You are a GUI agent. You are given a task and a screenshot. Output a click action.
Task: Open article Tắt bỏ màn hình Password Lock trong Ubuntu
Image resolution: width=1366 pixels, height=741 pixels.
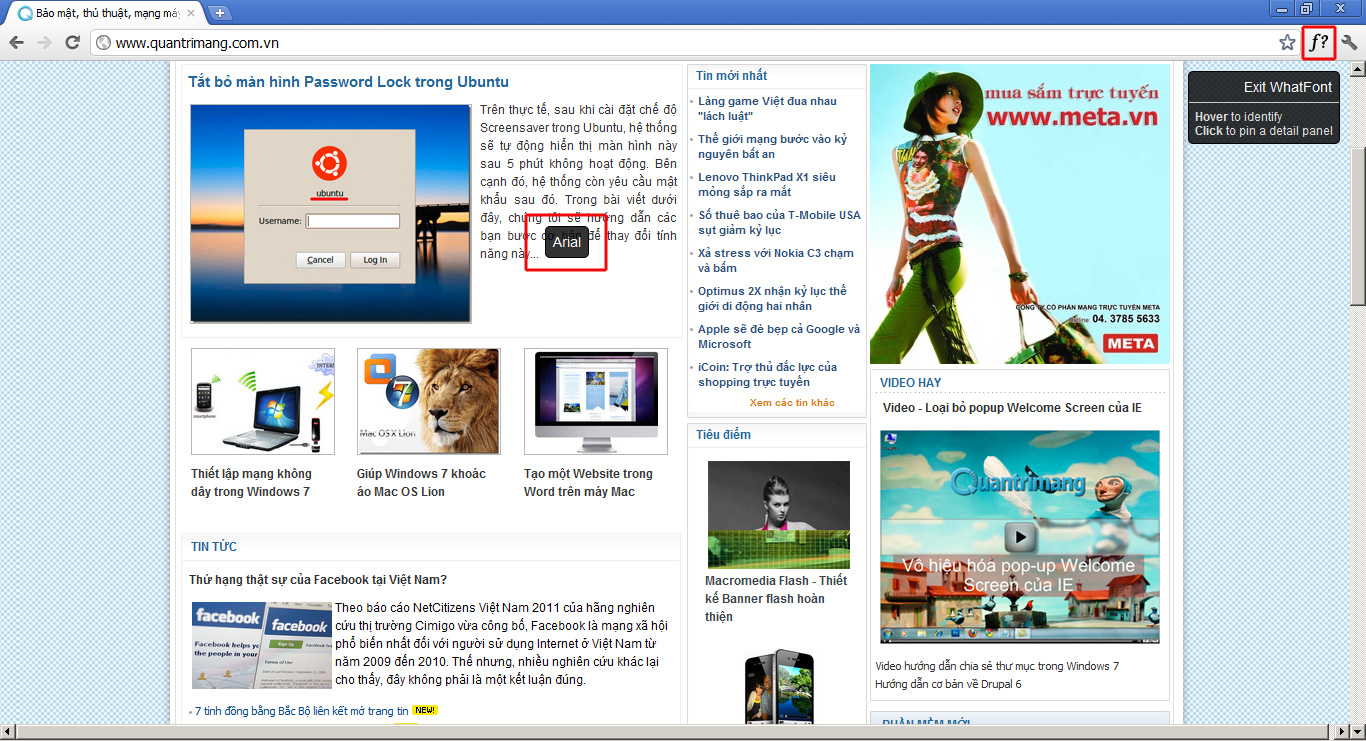pos(348,82)
